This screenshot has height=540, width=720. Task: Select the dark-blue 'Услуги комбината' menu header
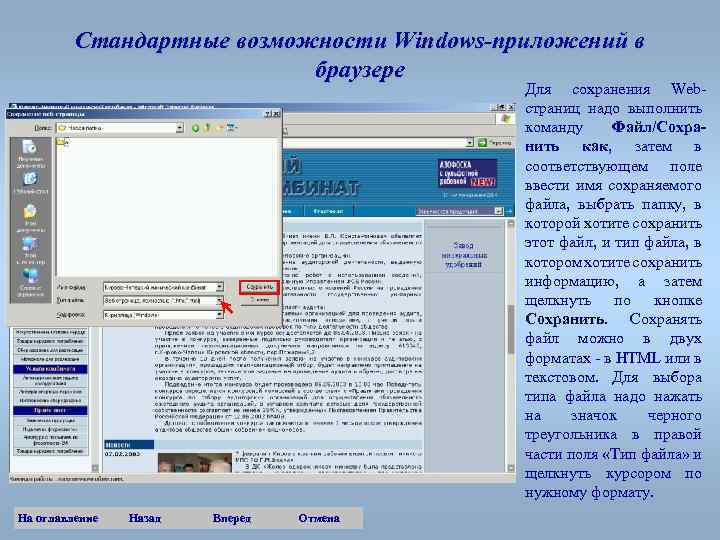pyautogui.click(x=50, y=369)
